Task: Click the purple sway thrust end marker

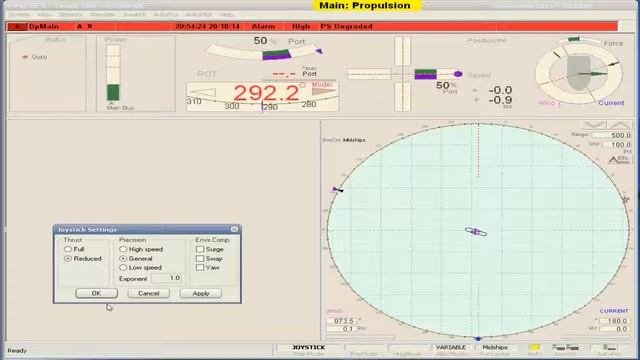Action: click(x=458, y=74)
